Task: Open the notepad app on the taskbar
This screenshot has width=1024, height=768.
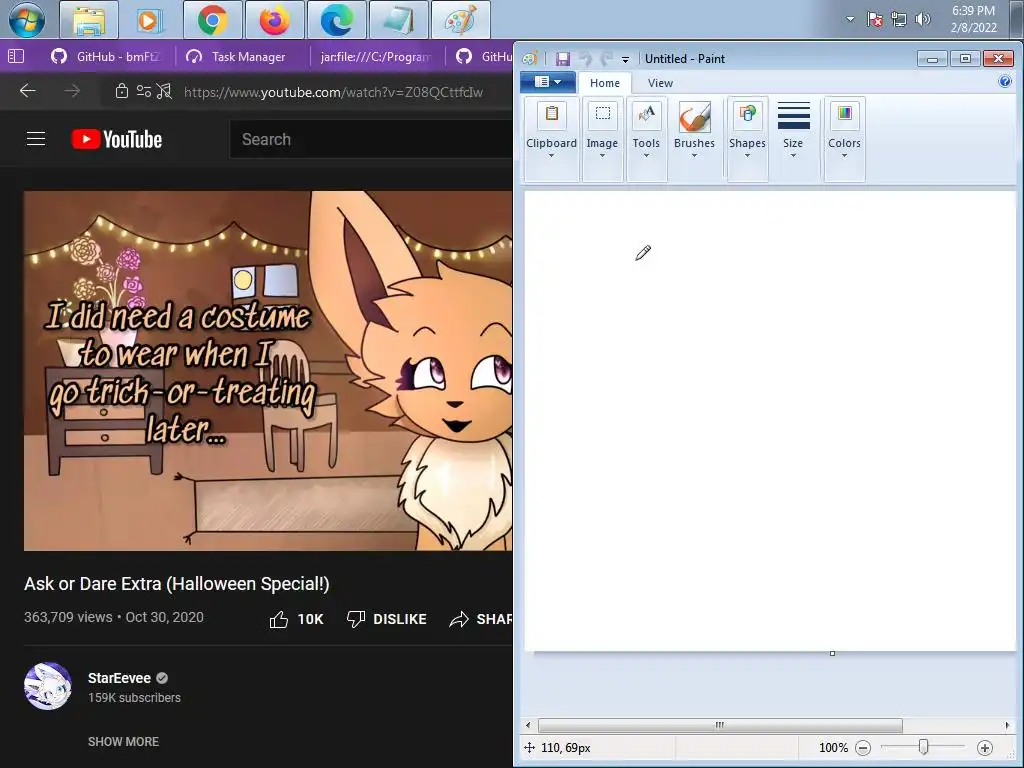Action: click(398, 20)
